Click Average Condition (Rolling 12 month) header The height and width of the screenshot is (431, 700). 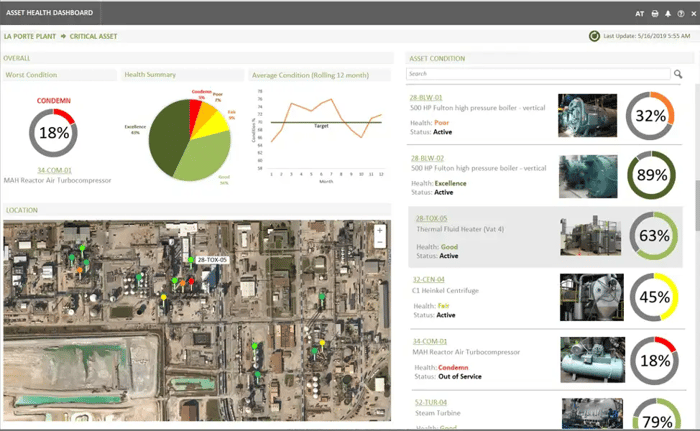pyautogui.click(x=319, y=75)
